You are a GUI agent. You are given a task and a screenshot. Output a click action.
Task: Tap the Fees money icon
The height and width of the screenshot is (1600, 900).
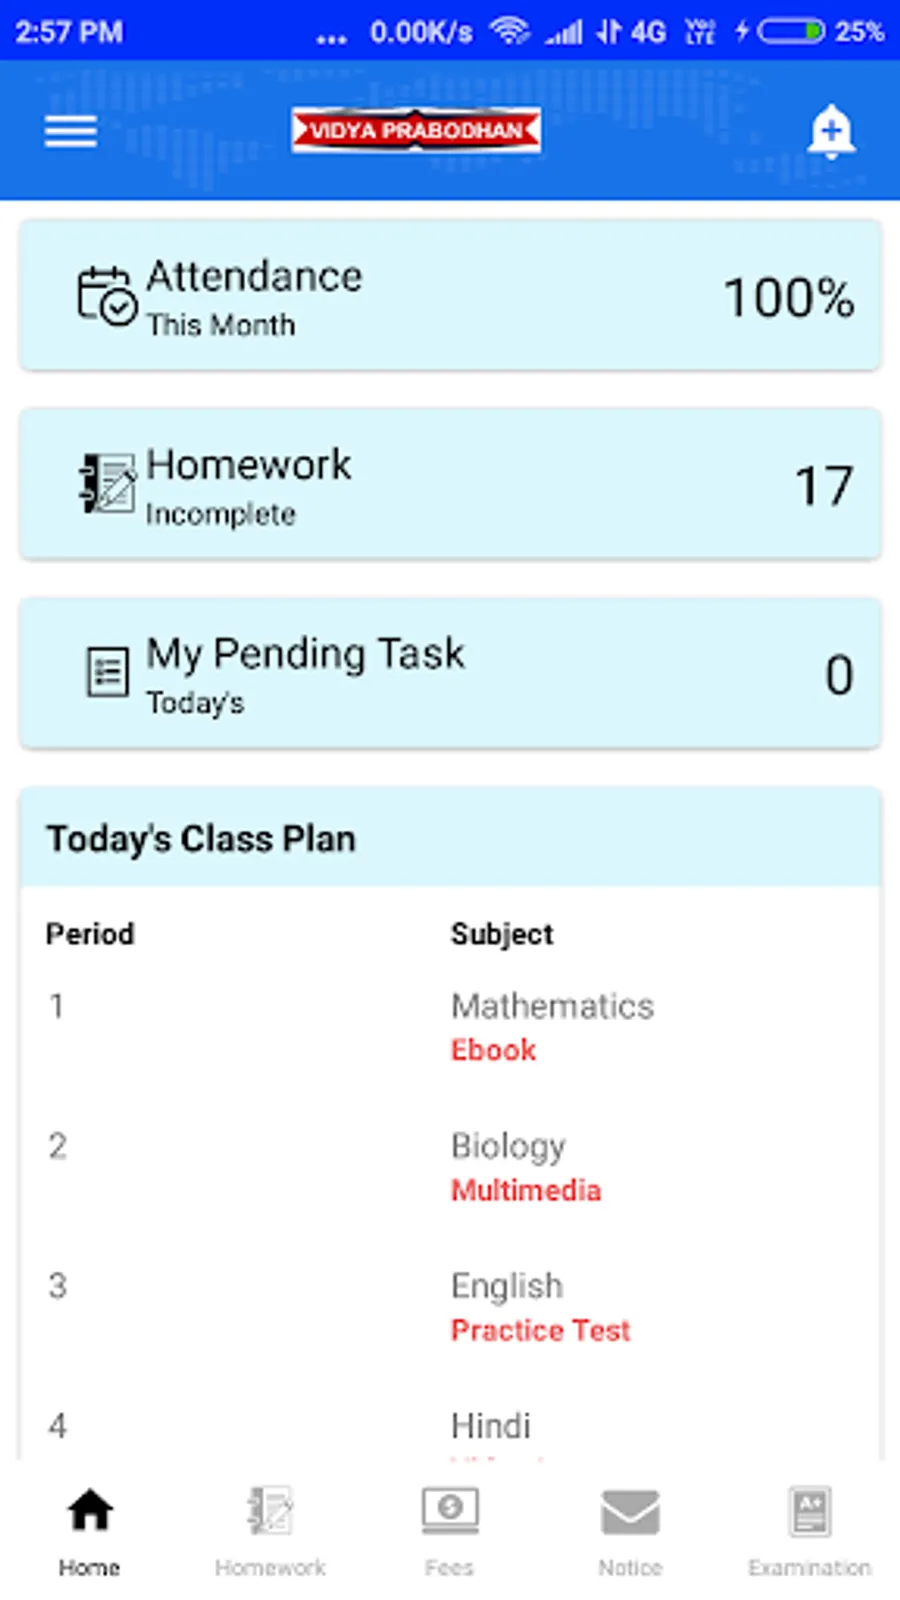tap(449, 1511)
